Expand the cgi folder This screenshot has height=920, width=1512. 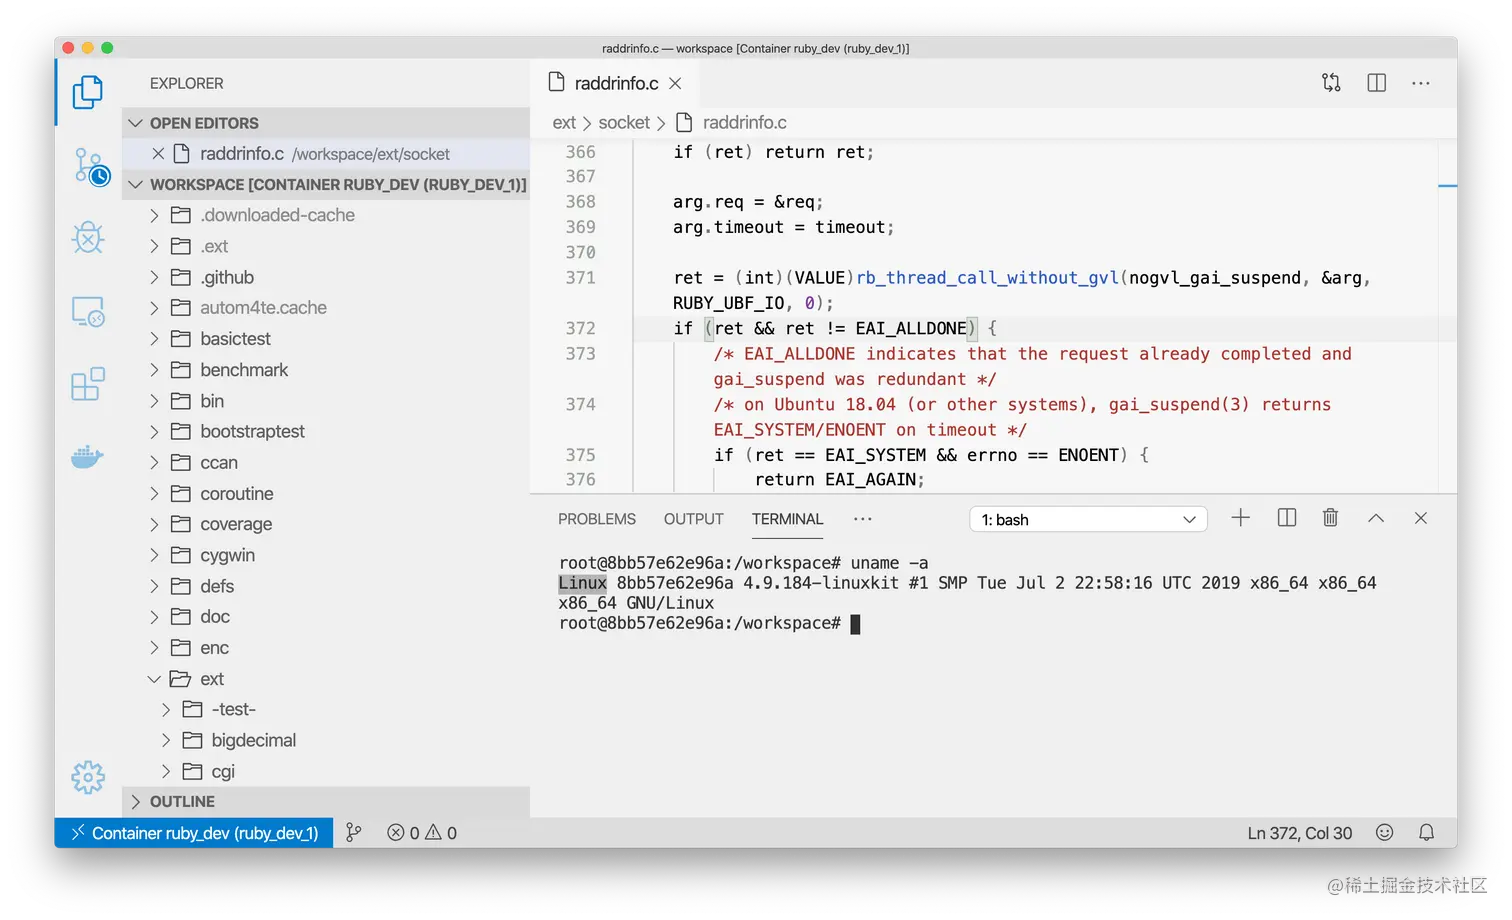[x=166, y=772]
